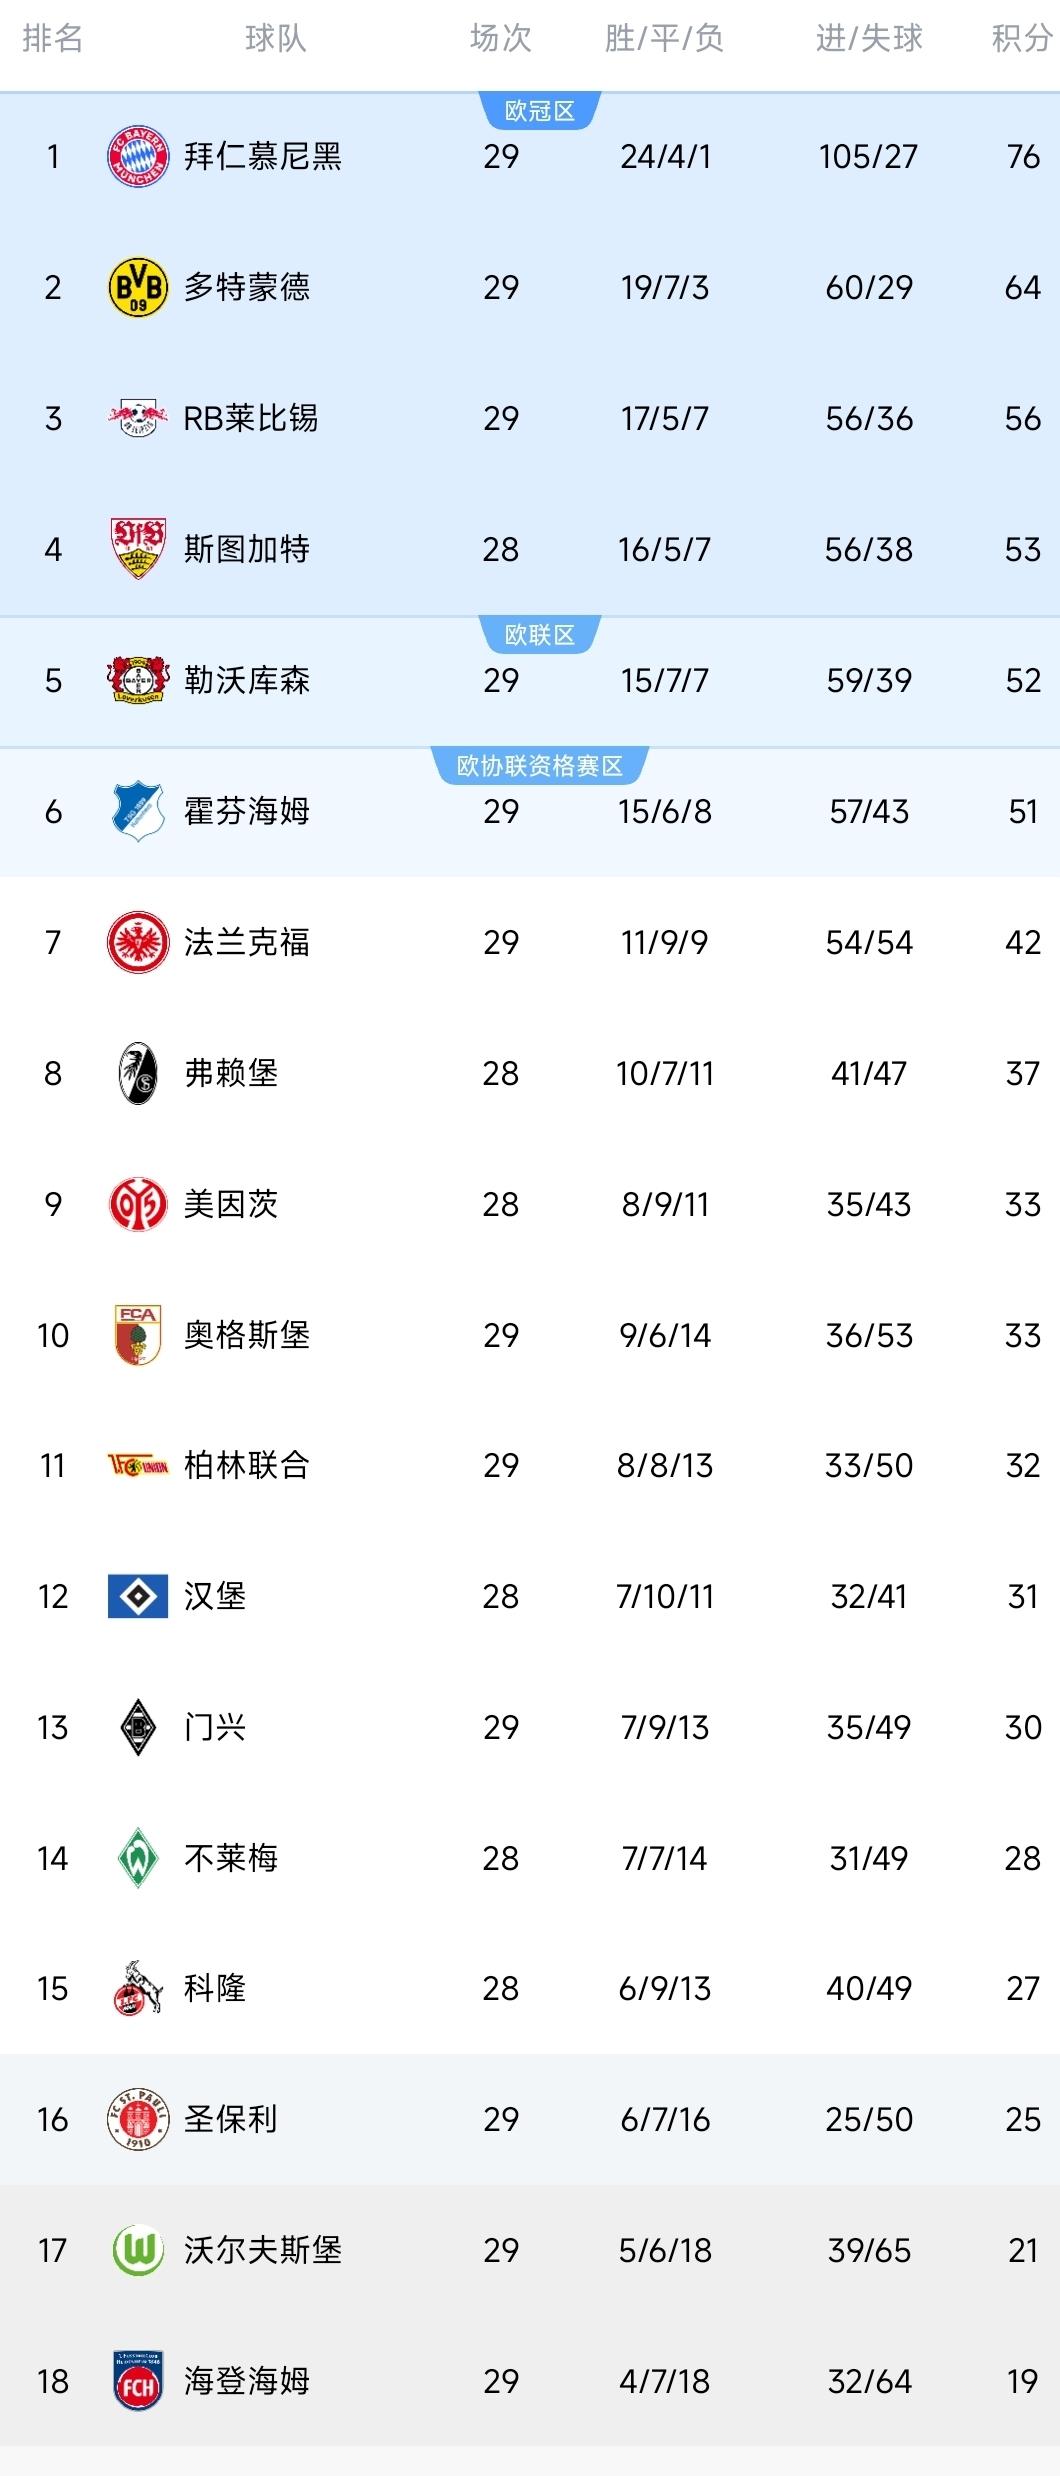Select the RB Leipzig team logo
The image size is (1060, 2476).
coord(137,418)
